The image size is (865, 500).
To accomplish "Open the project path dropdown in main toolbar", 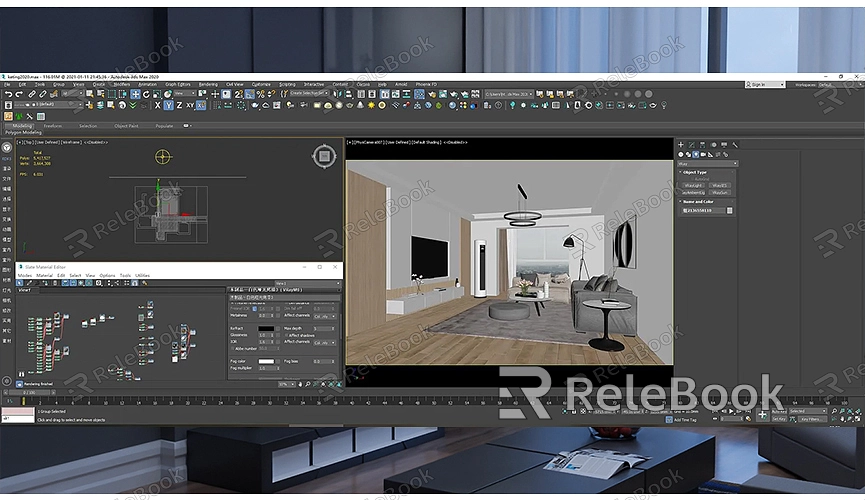I will coord(508,94).
